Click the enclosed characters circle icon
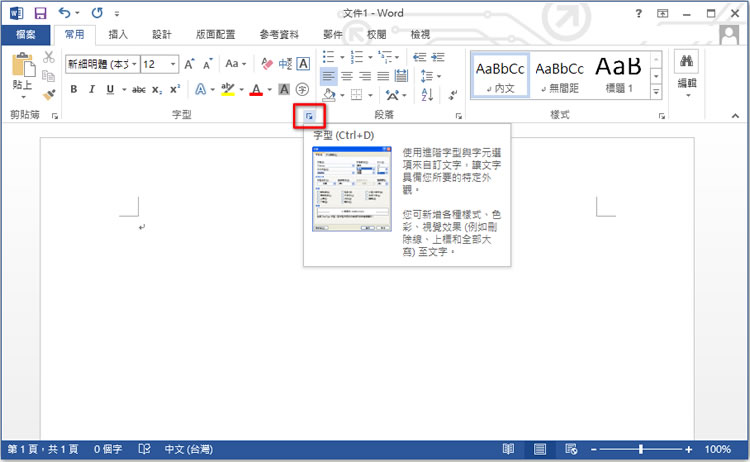 [302, 89]
